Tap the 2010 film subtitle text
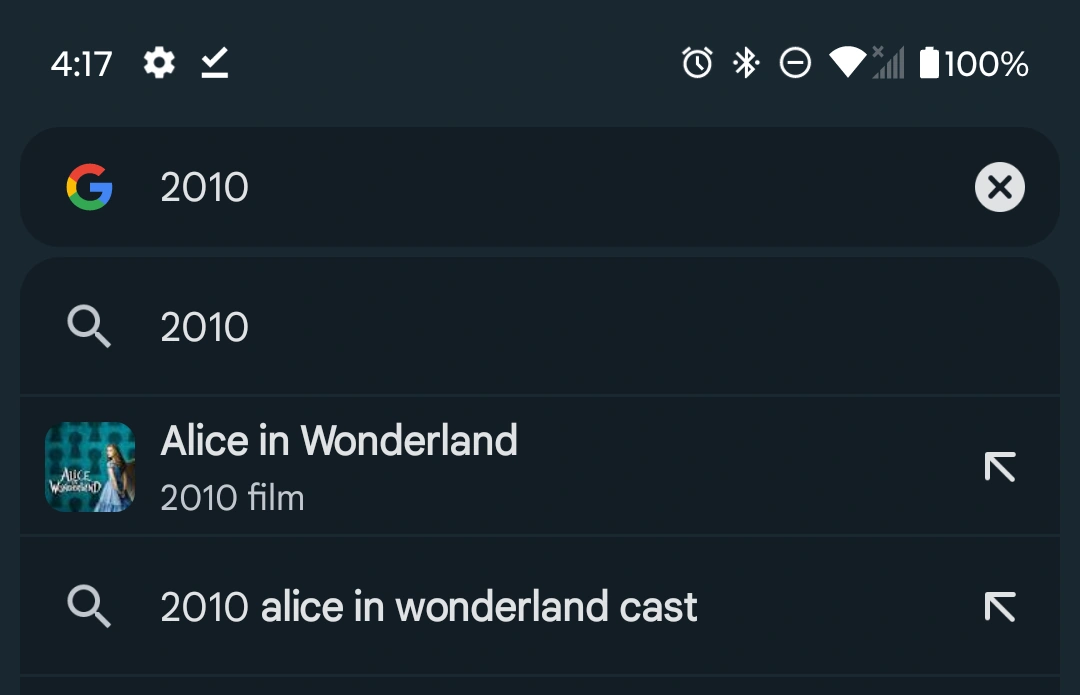Viewport: 1080px width, 695px height. [232, 498]
